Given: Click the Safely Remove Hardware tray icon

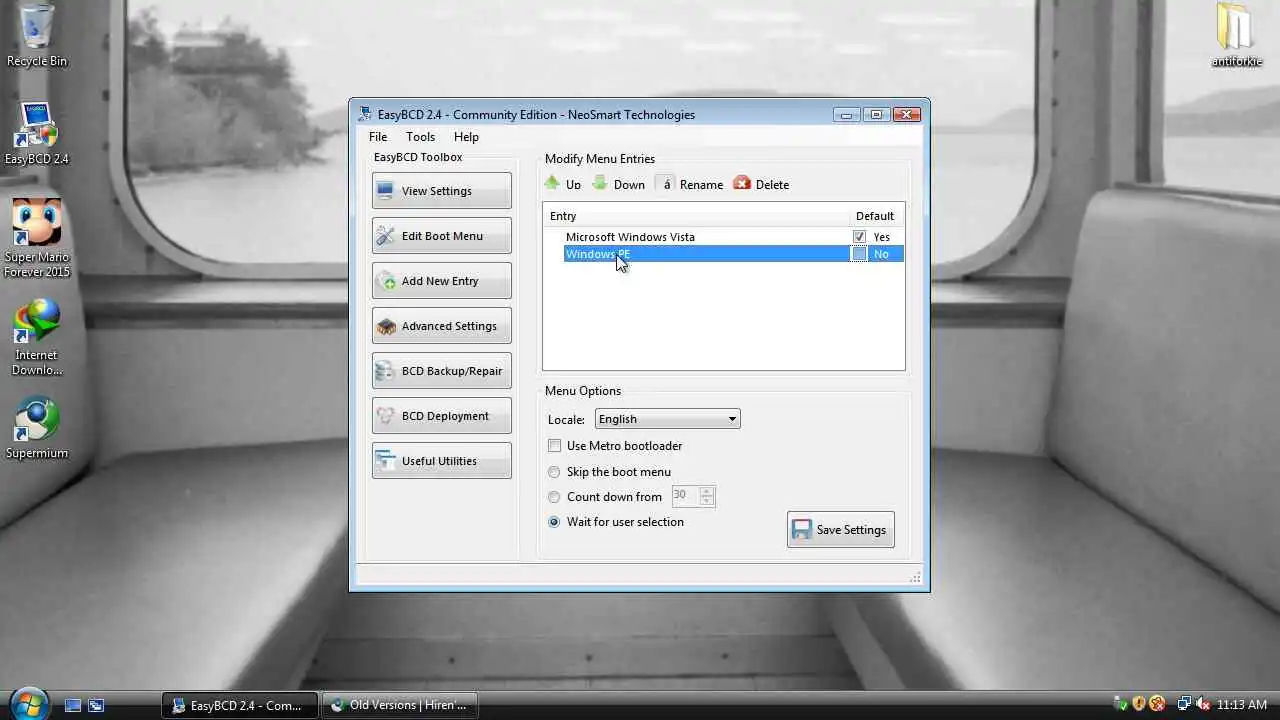Looking at the screenshot, I should [1121, 704].
